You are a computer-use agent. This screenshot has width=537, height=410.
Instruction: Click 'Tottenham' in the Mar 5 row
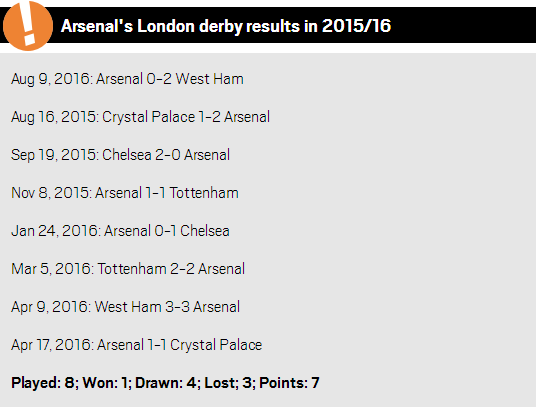click(x=132, y=269)
